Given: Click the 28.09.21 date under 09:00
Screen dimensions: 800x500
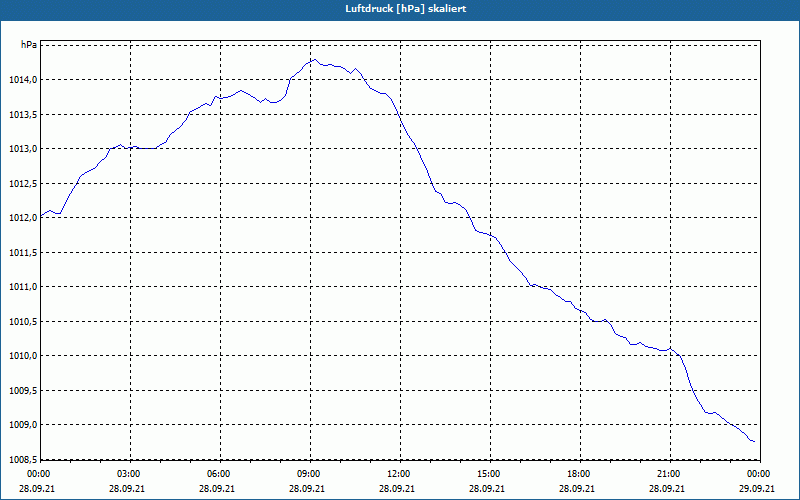Looking at the screenshot, I should pyautogui.click(x=307, y=488).
